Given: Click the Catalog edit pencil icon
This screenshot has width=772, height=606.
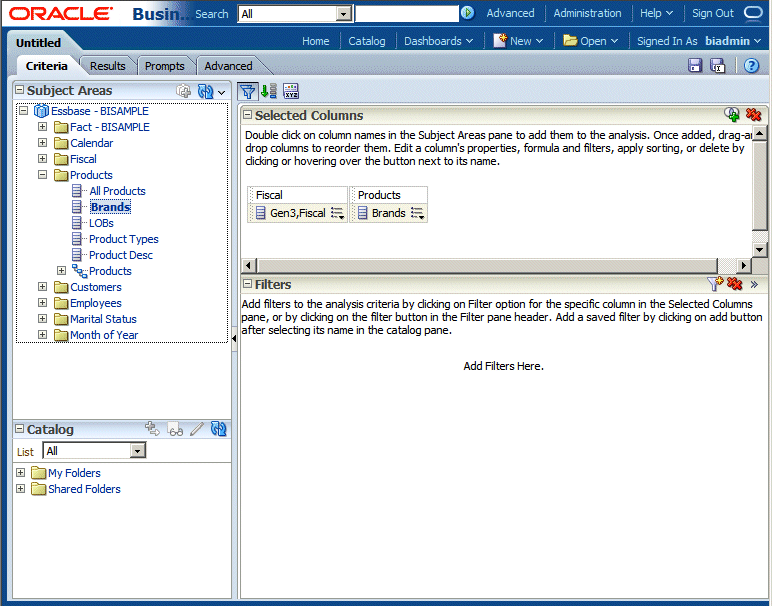Looking at the screenshot, I should (196, 429).
